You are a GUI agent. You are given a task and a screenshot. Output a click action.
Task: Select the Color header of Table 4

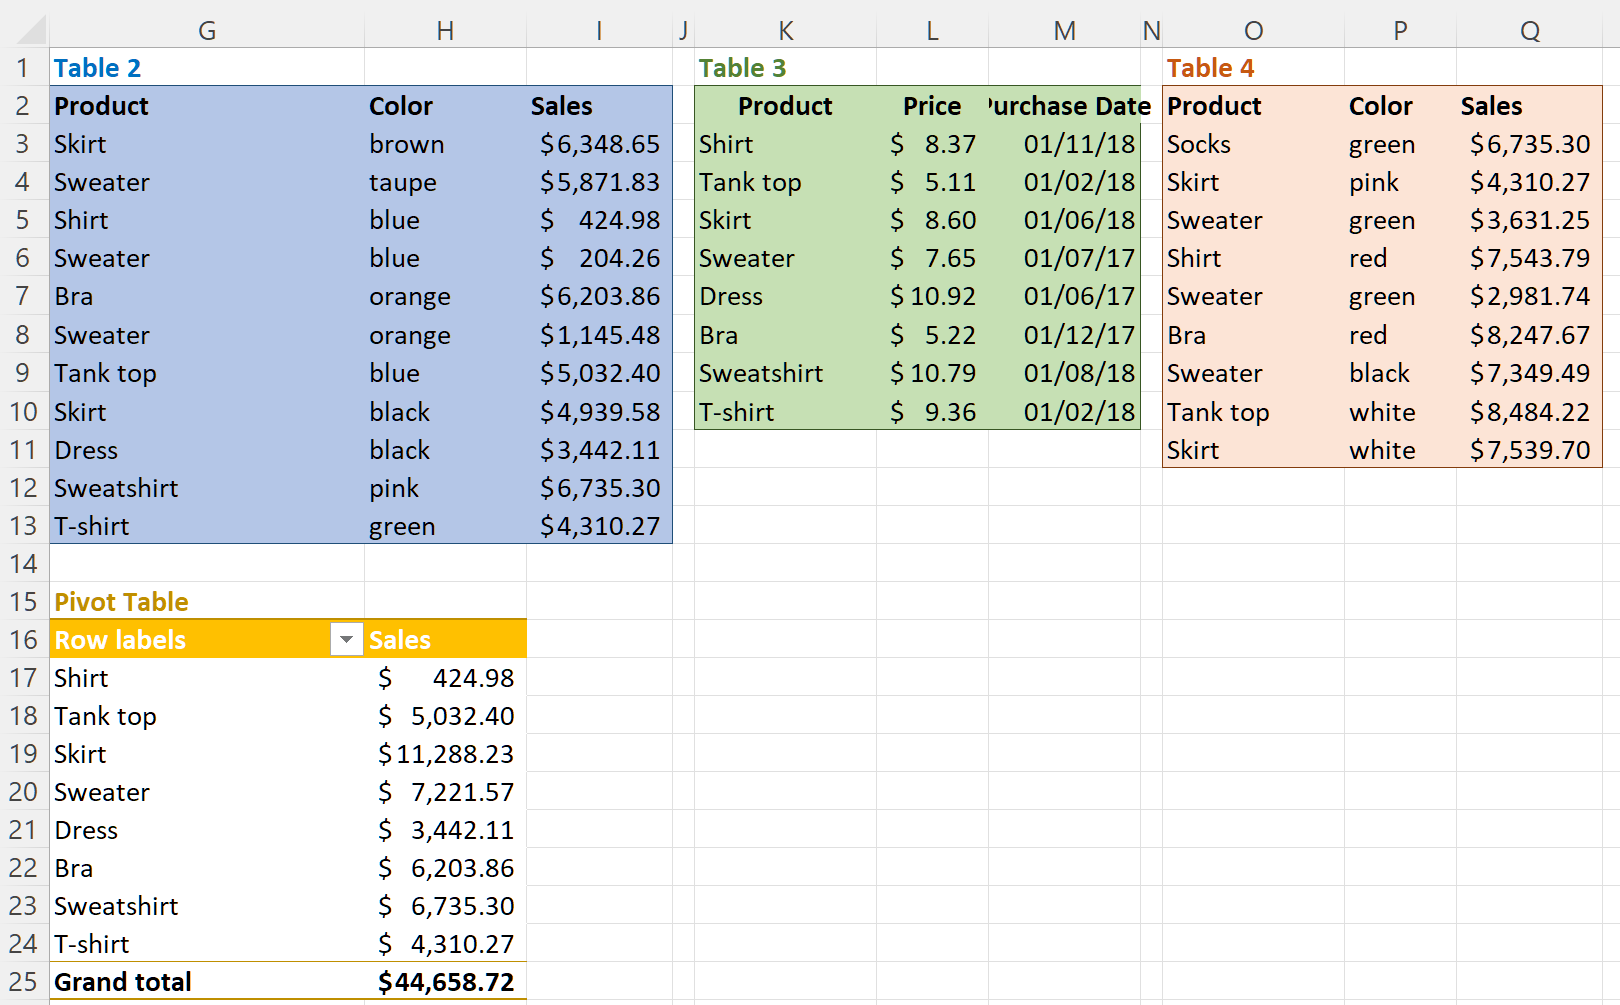[1381, 106]
